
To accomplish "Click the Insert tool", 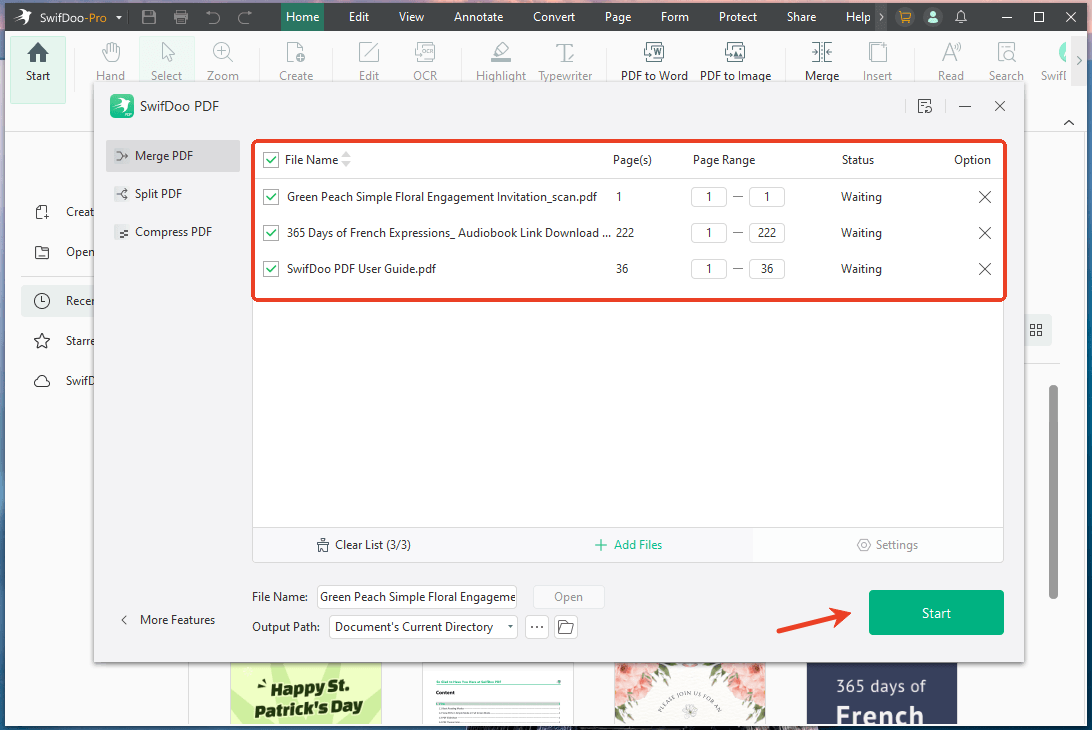I will click(877, 62).
